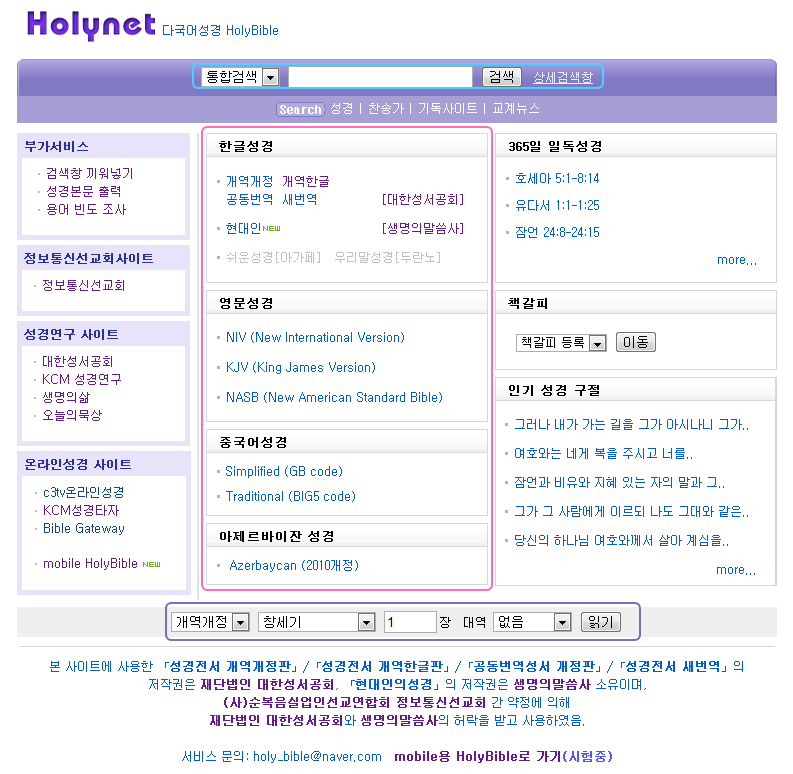Open the 유다서 1:1-1:25 daily reading

[x=557, y=205]
